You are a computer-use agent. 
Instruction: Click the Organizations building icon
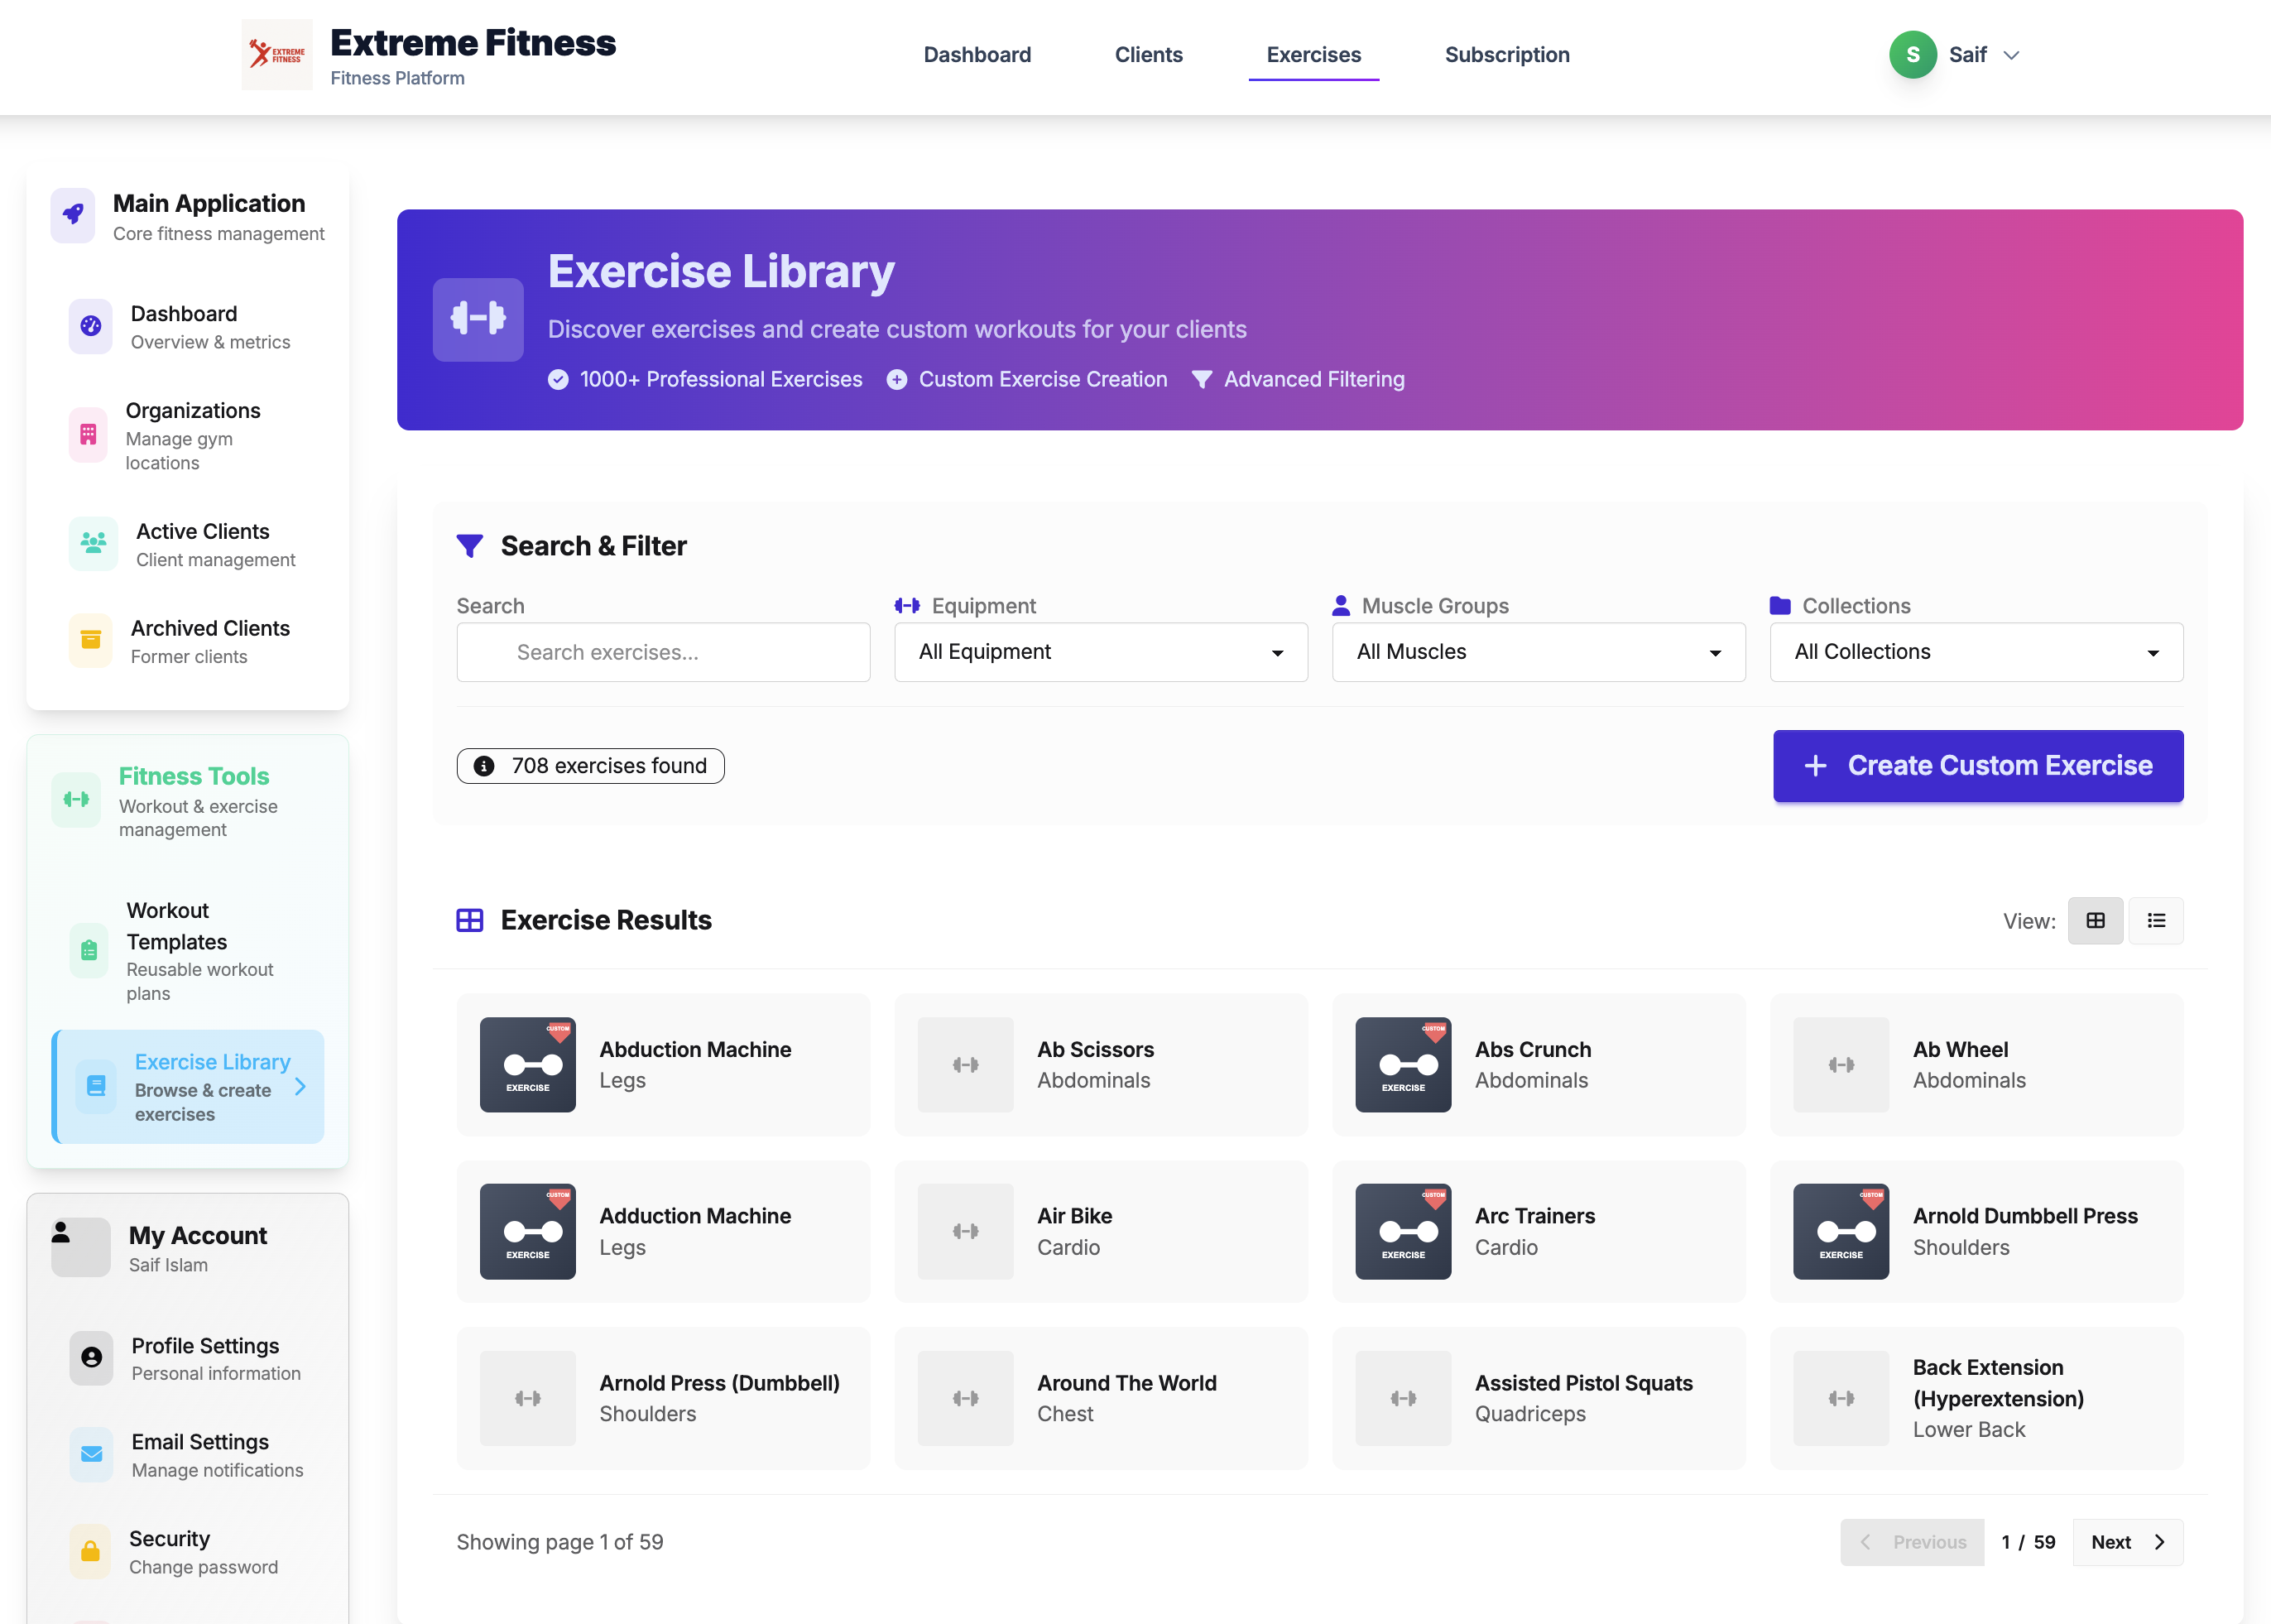click(x=88, y=435)
